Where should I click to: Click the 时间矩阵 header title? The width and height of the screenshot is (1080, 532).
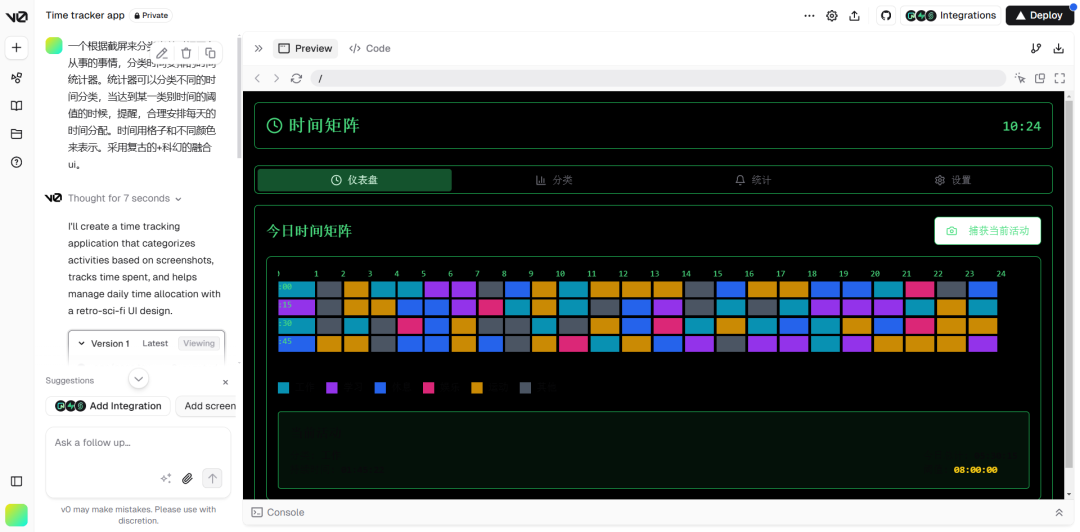click(x=324, y=125)
